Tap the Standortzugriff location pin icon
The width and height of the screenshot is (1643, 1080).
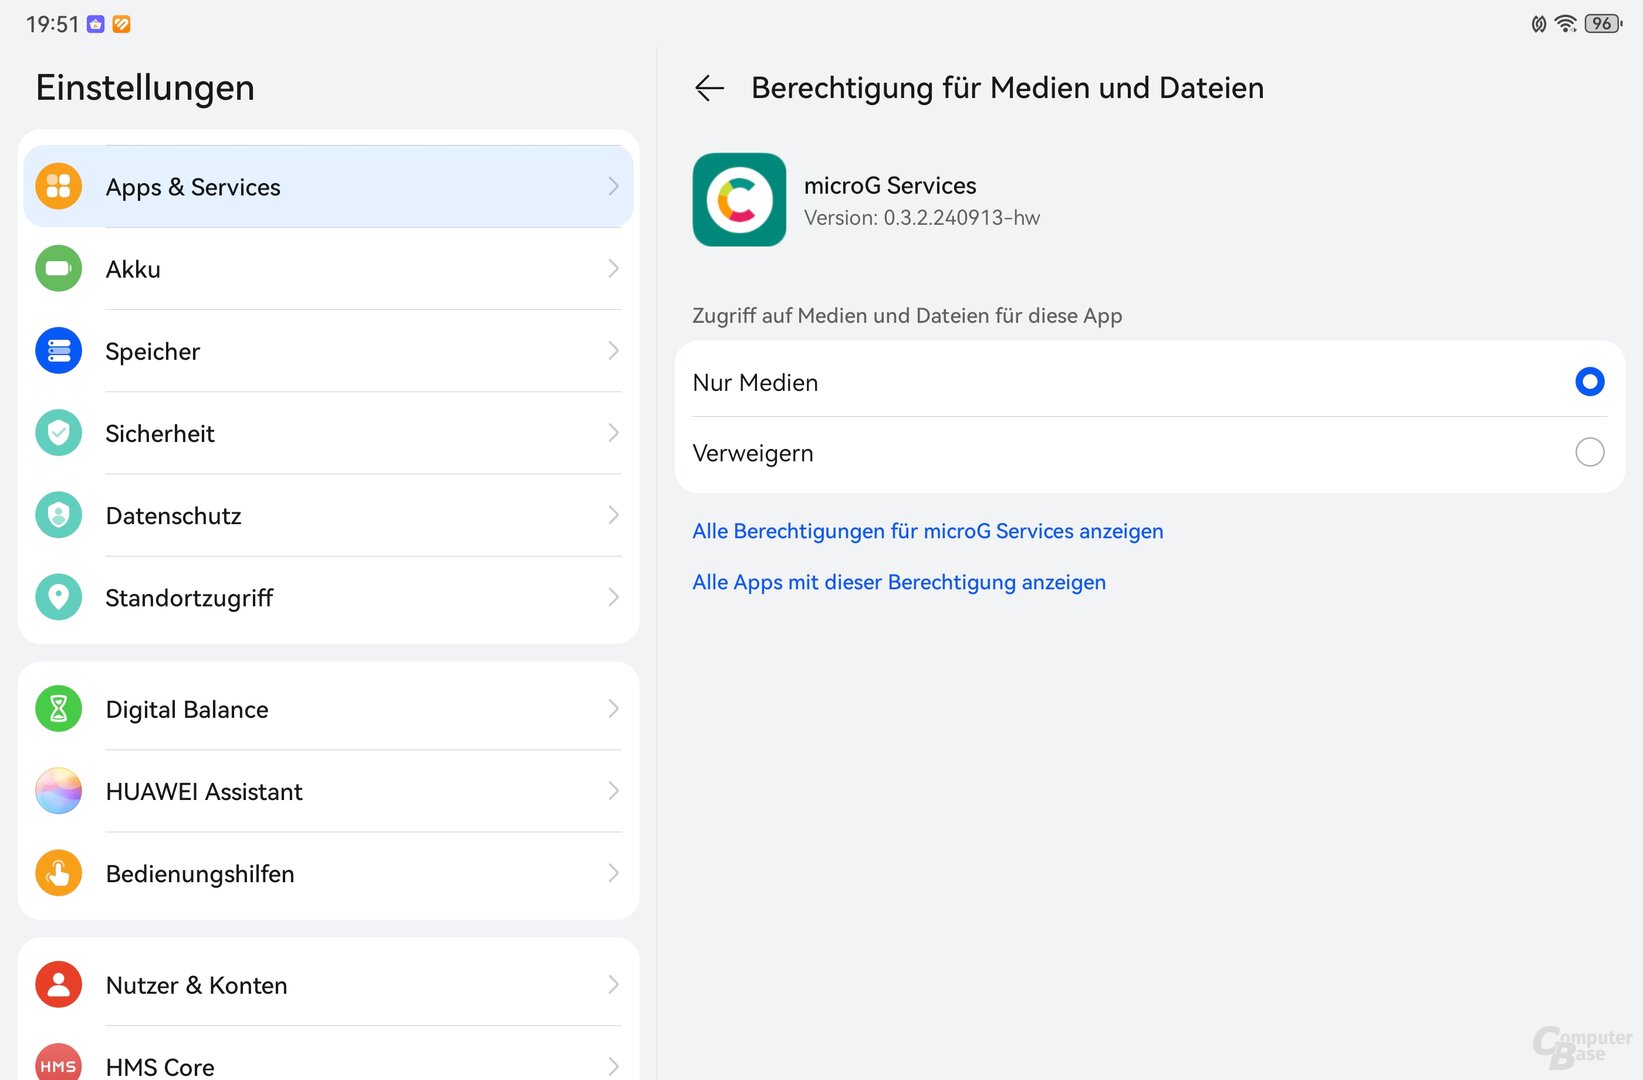click(x=59, y=597)
